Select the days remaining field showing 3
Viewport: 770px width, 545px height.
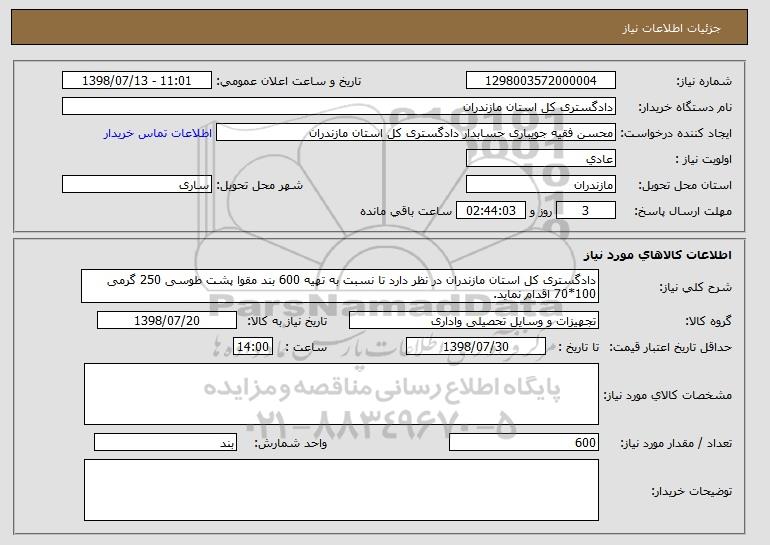(x=585, y=211)
